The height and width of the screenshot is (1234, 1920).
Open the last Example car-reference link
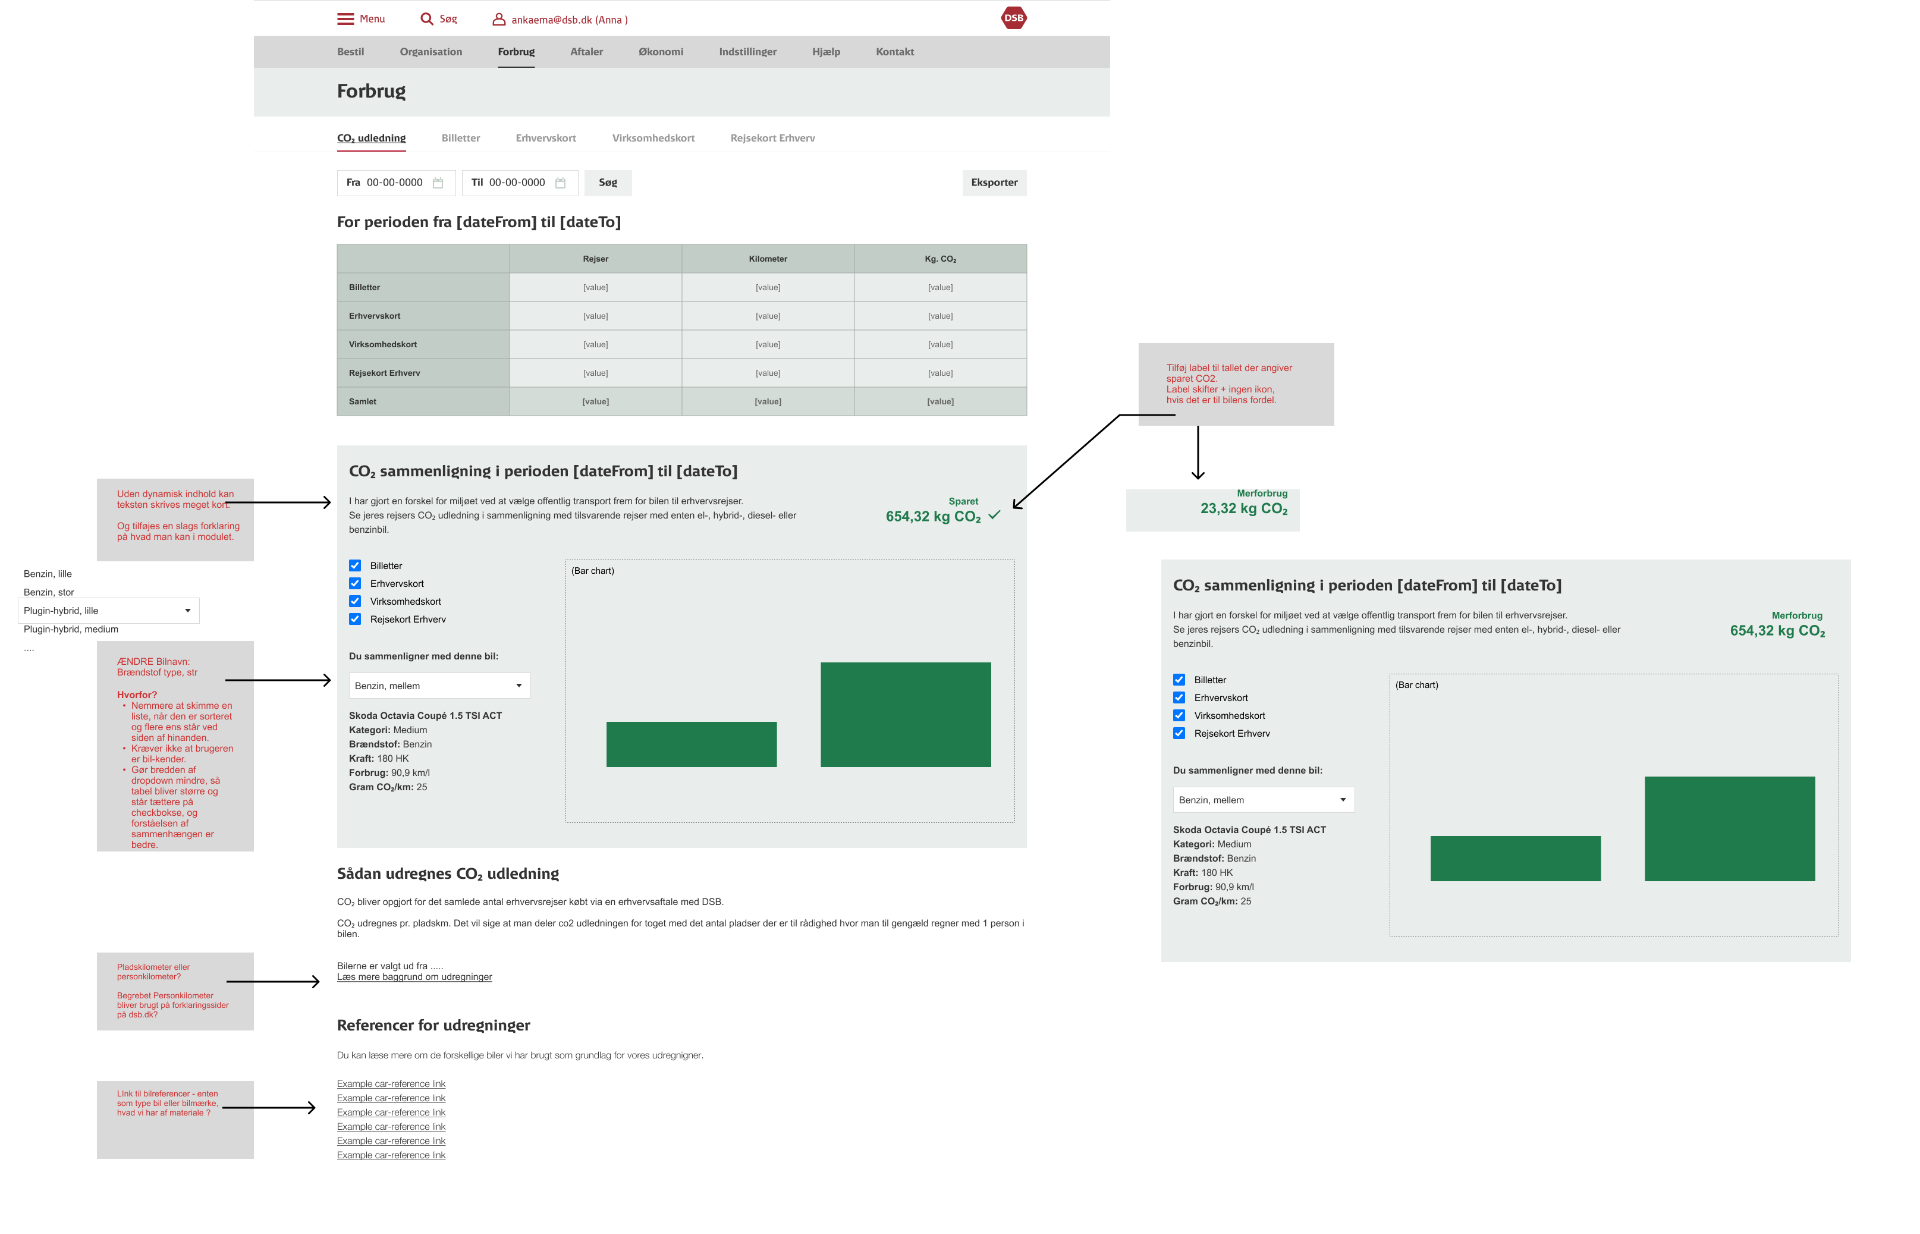pos(391,1155)
